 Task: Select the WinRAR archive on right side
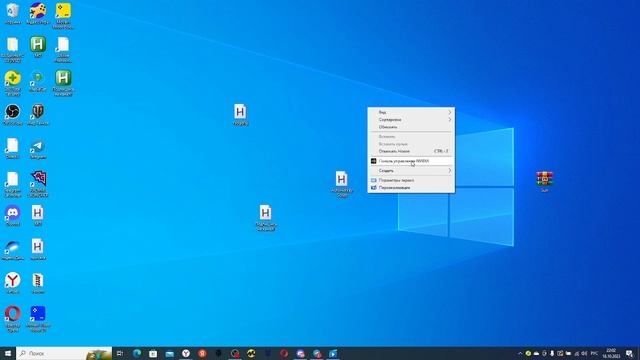[544, 181]
